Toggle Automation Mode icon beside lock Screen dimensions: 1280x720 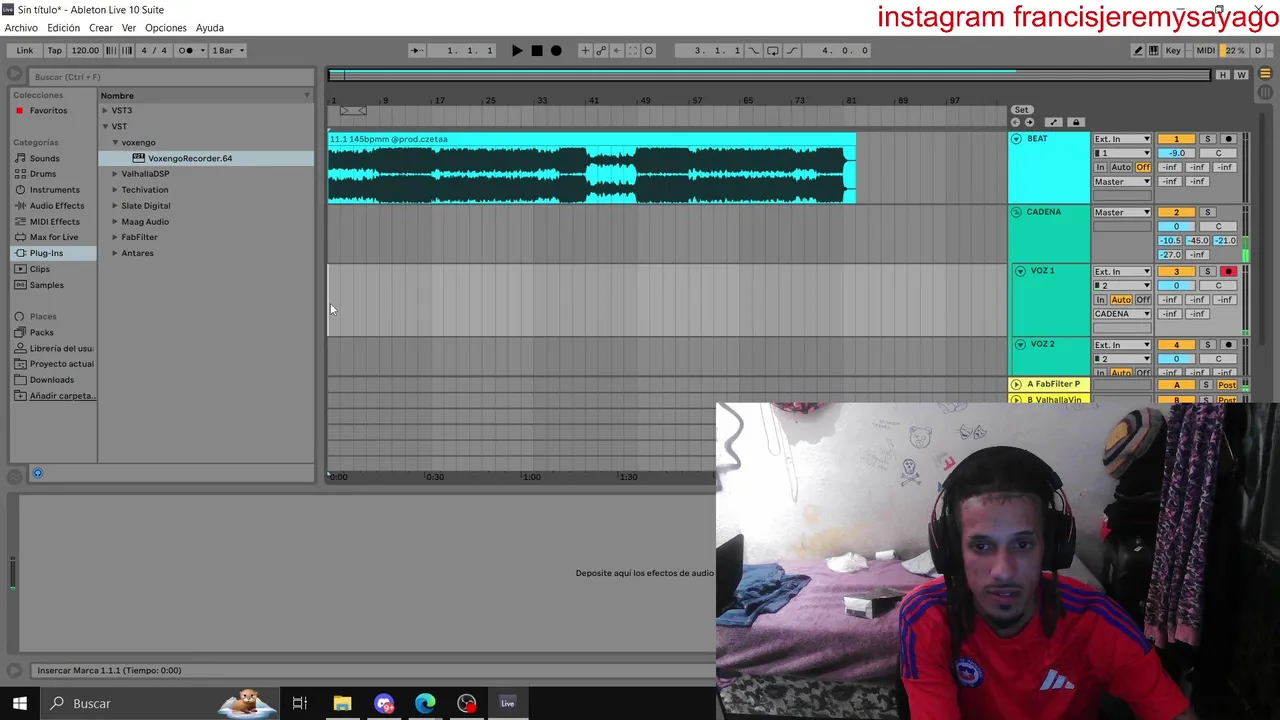1053,122
